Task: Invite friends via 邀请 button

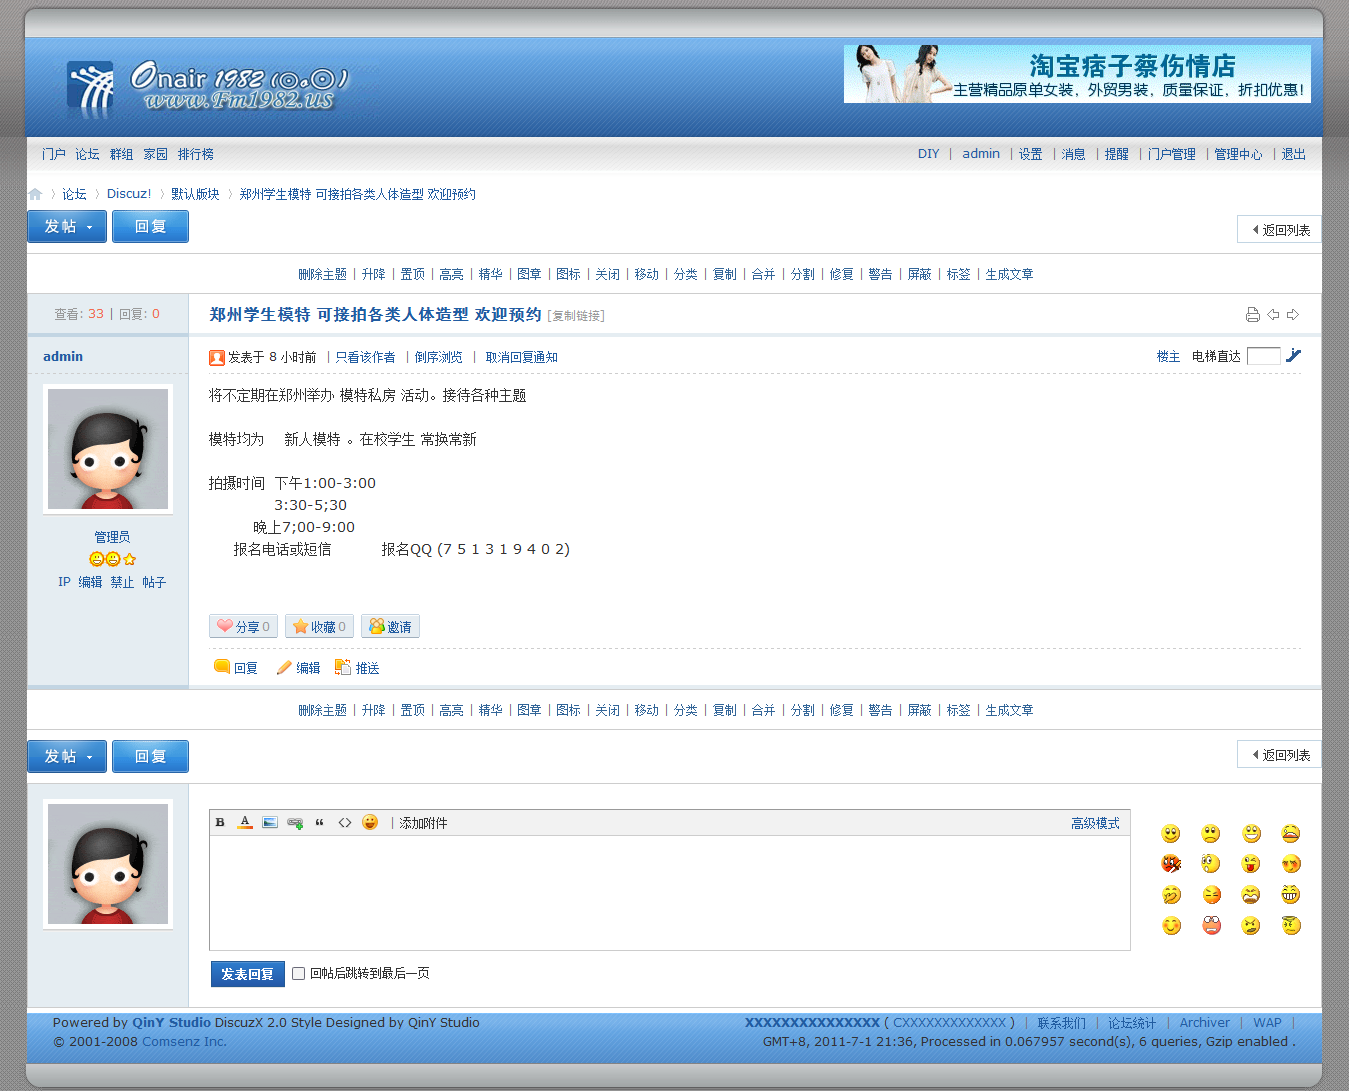Action: 390,626
